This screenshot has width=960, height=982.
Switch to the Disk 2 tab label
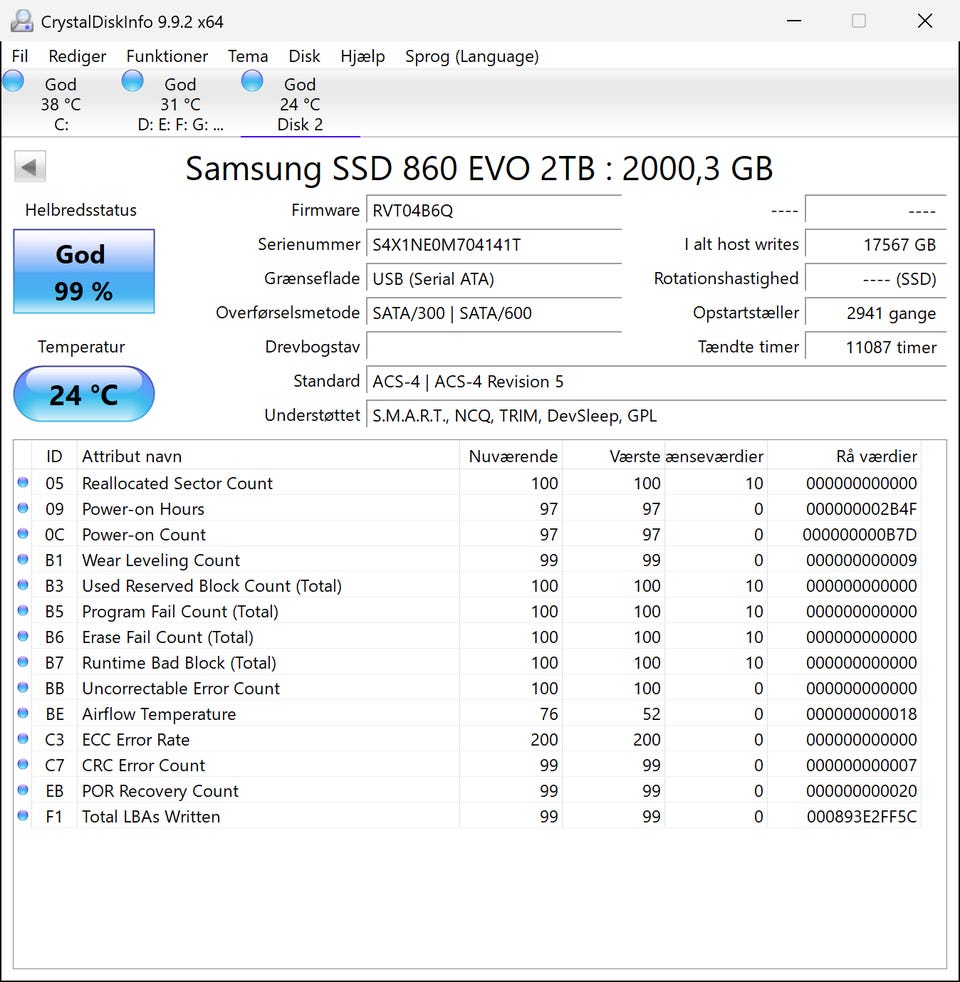[300, 125]
